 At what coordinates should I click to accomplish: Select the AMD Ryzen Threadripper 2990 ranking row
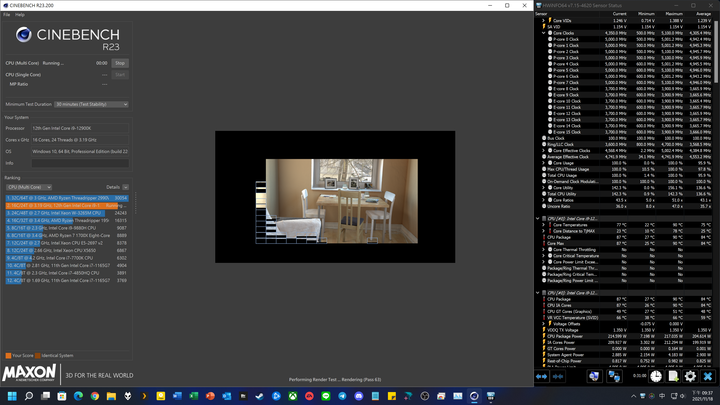pos(67,198)
